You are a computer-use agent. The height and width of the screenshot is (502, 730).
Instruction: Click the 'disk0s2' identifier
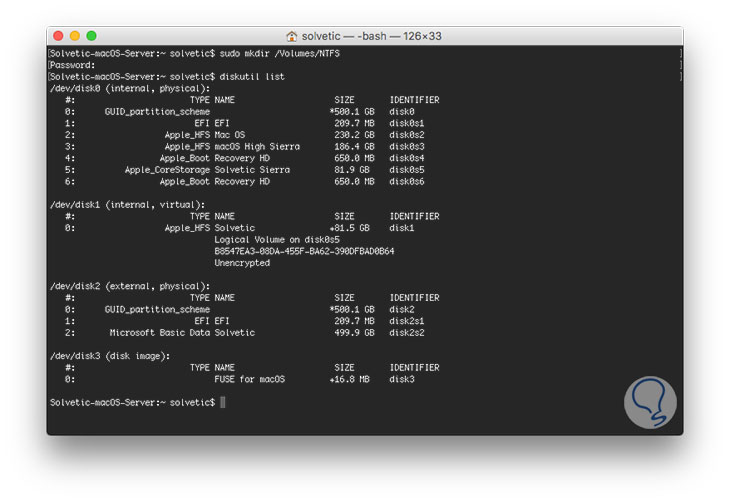click(x=406, y=135)
